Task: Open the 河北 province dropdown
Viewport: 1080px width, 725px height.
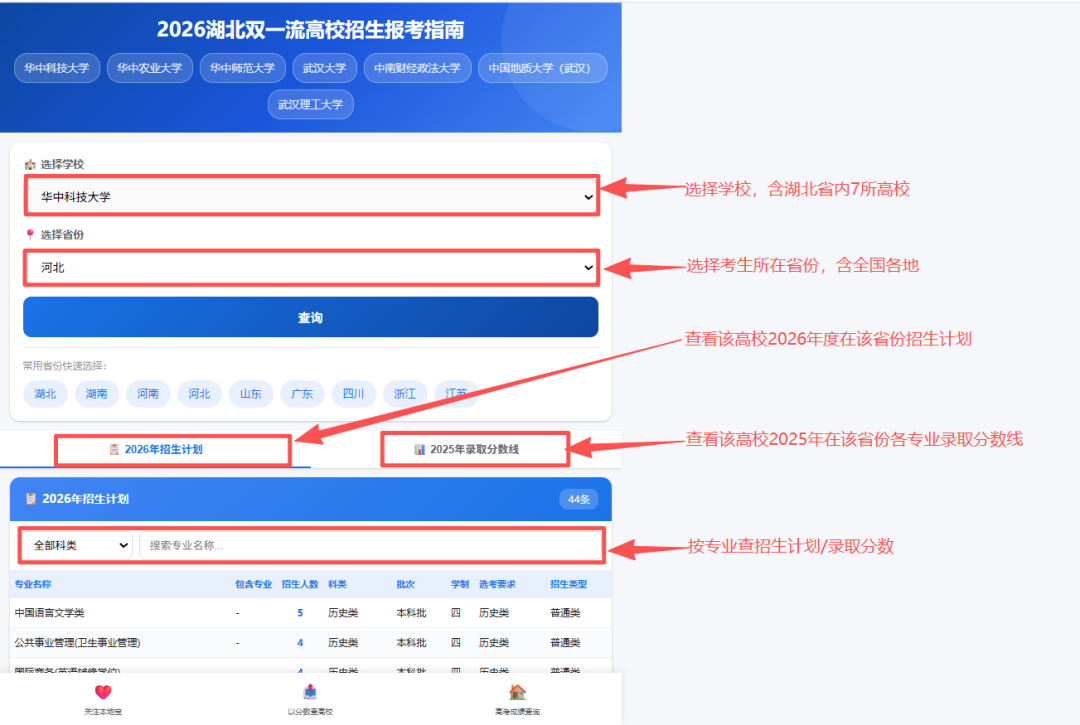Action: coord(311,267)
